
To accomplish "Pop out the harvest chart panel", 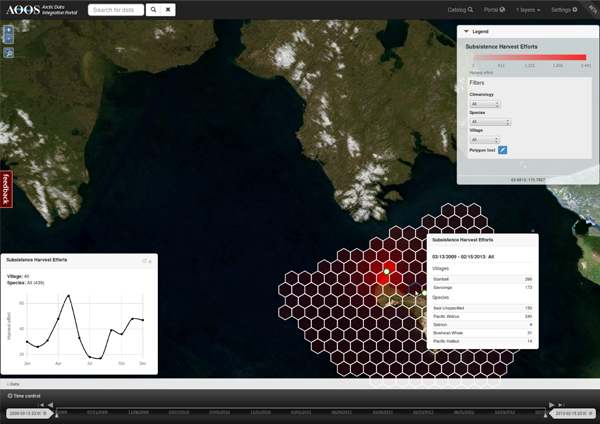I will 144,261.
